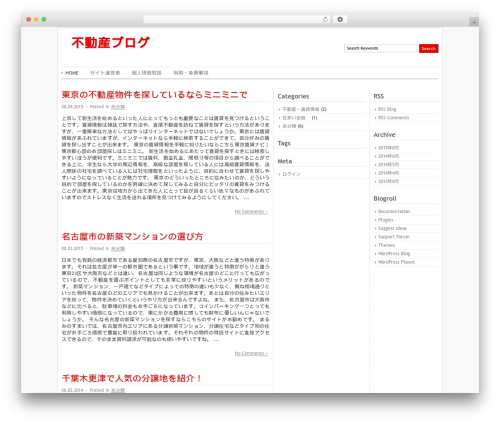Screen dimensions: 500x423
Task: Open the WordPress Blog blogroll link
Action: 394,254
